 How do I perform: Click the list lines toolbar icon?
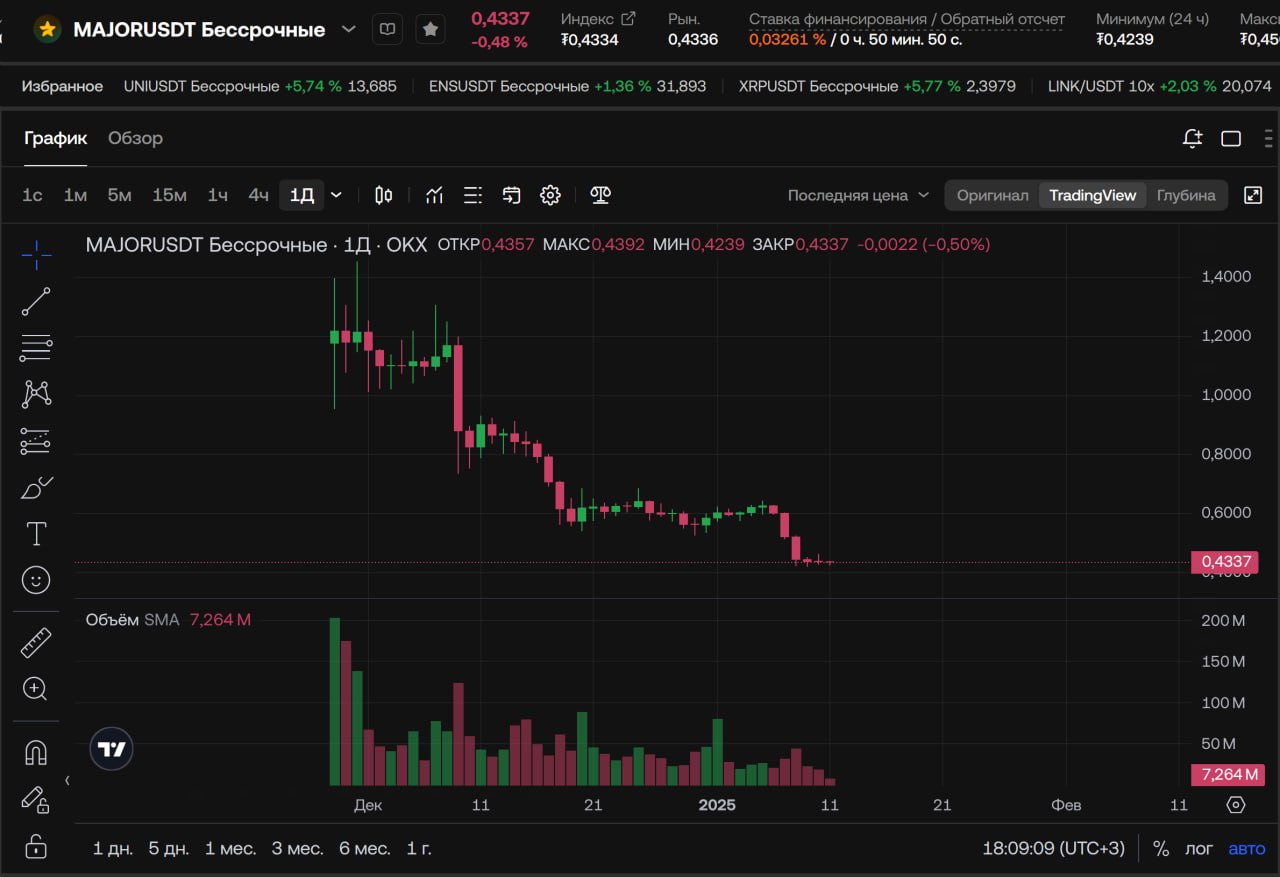click(x=473, y=195)
